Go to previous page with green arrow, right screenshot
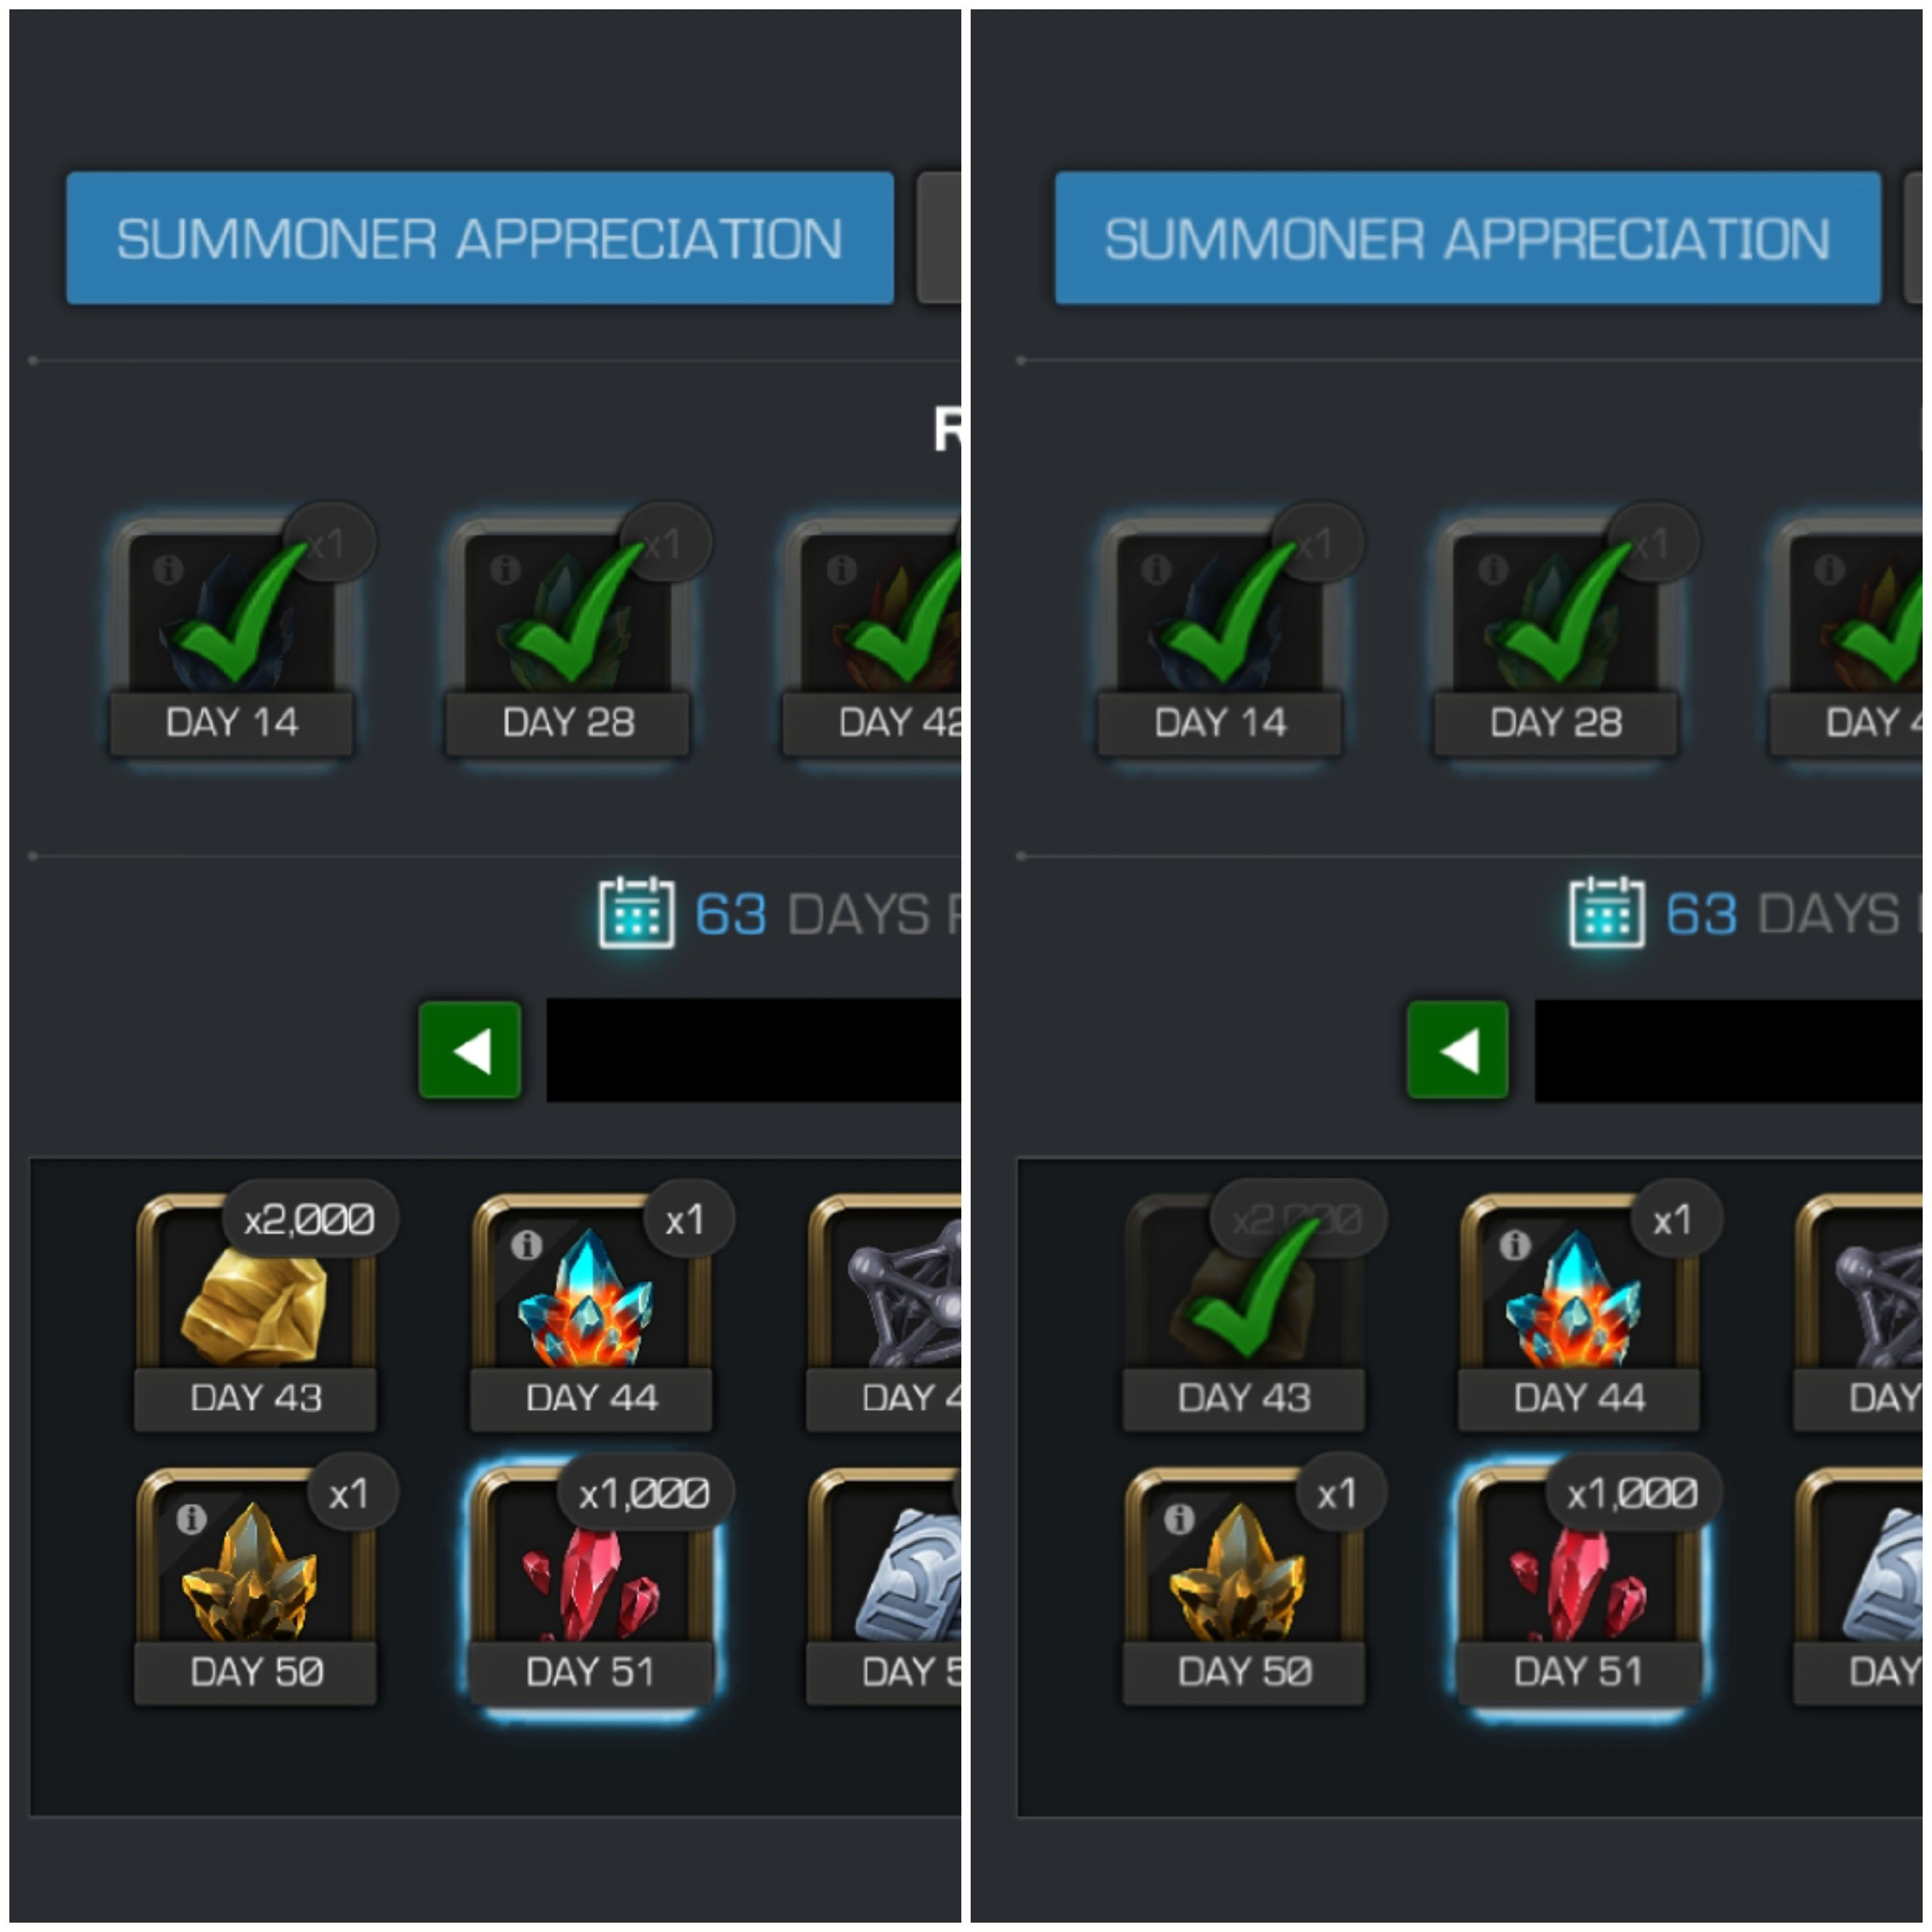 1458,1050
